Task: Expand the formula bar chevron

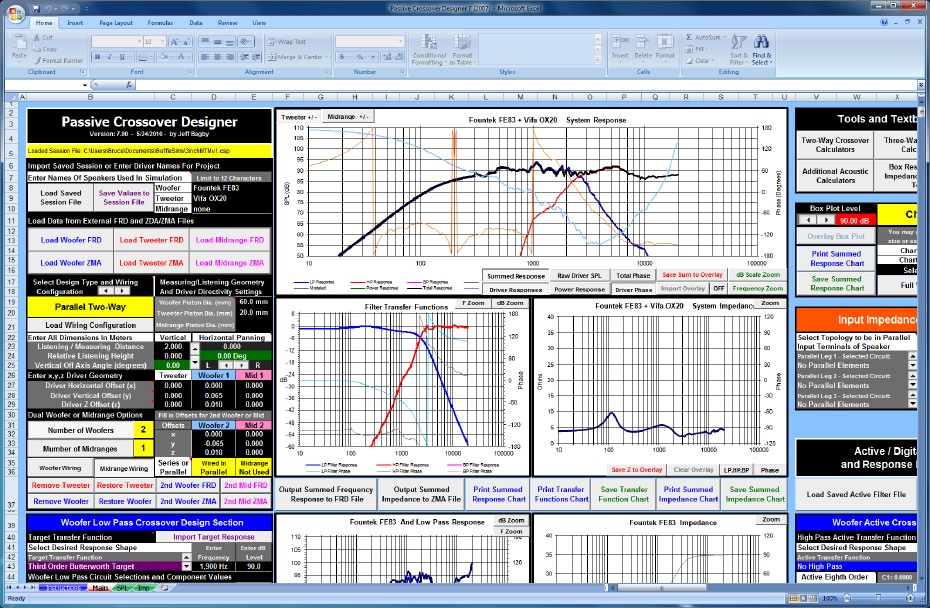Action: (921, 85)
